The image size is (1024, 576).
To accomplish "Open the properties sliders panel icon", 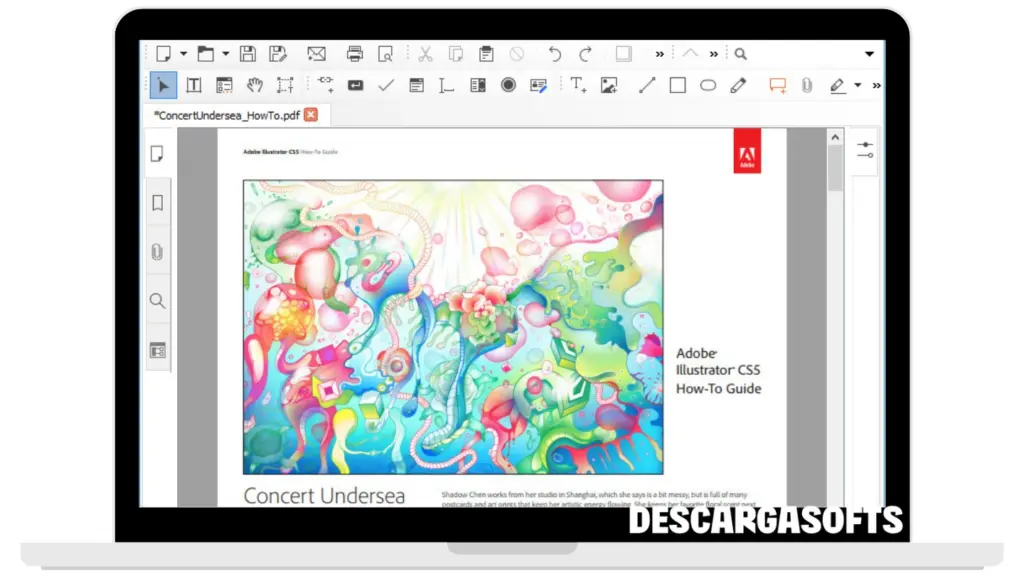I will pyautogui.click(x=865, y=150).
